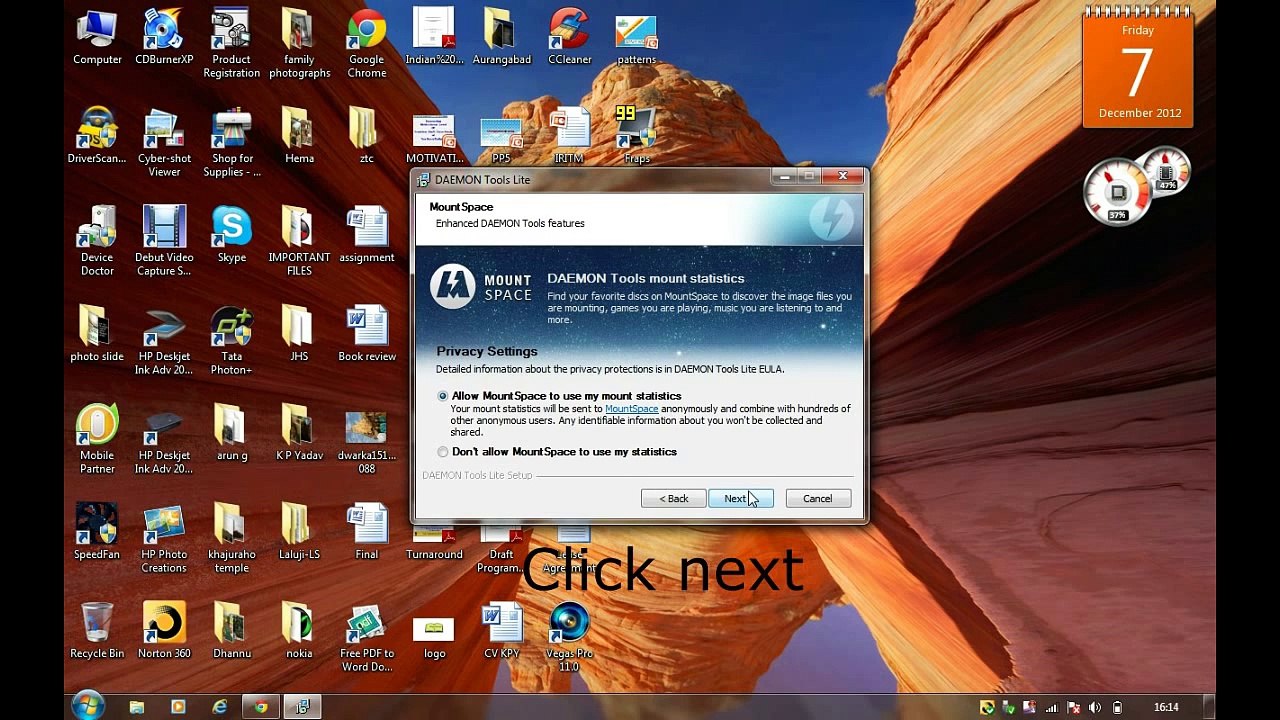
Task: Launch Skype from the desktop
Action: pyautogui.click(x=231, y=235)
